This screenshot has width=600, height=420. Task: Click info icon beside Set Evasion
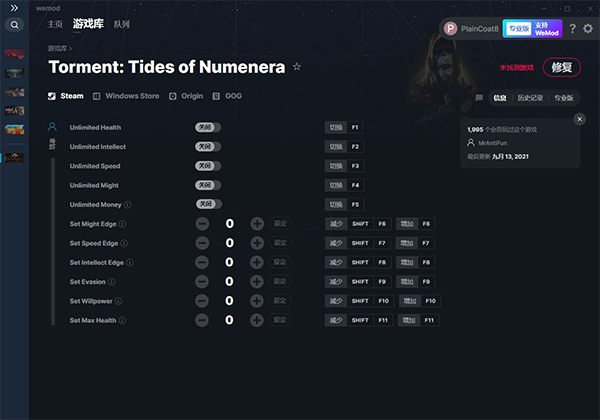pos(111,282)
